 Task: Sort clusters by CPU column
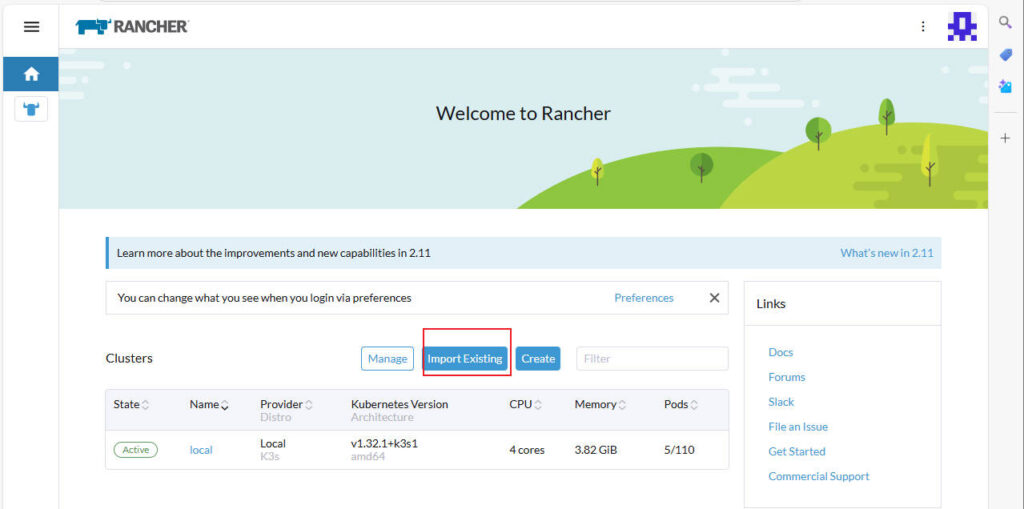[523, 405]
